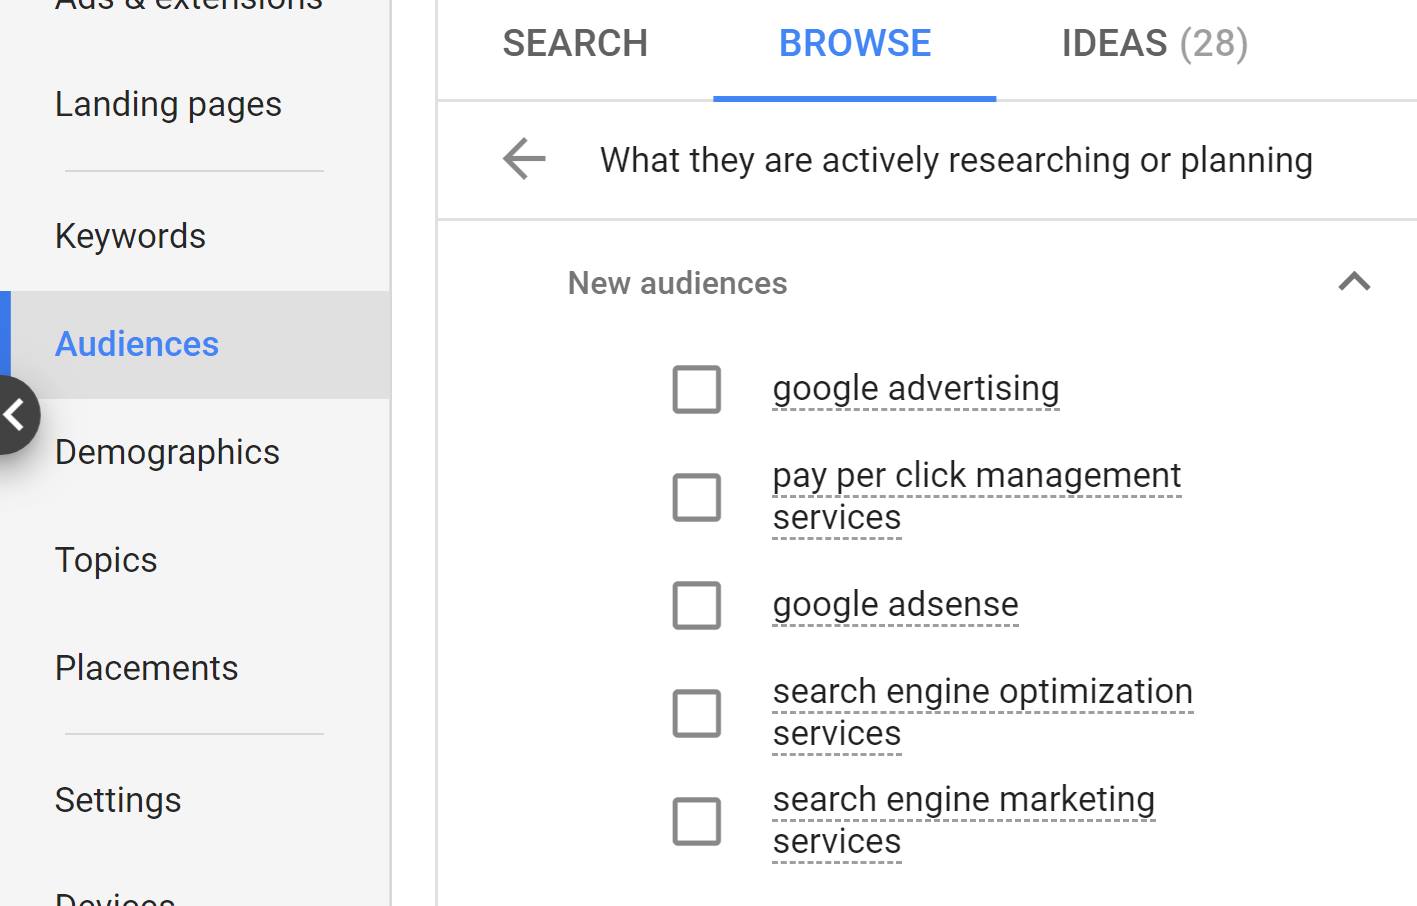Select the BROWSE tab
The height and width of the screenshot is (906, 1417).
(x=855, y=43)
